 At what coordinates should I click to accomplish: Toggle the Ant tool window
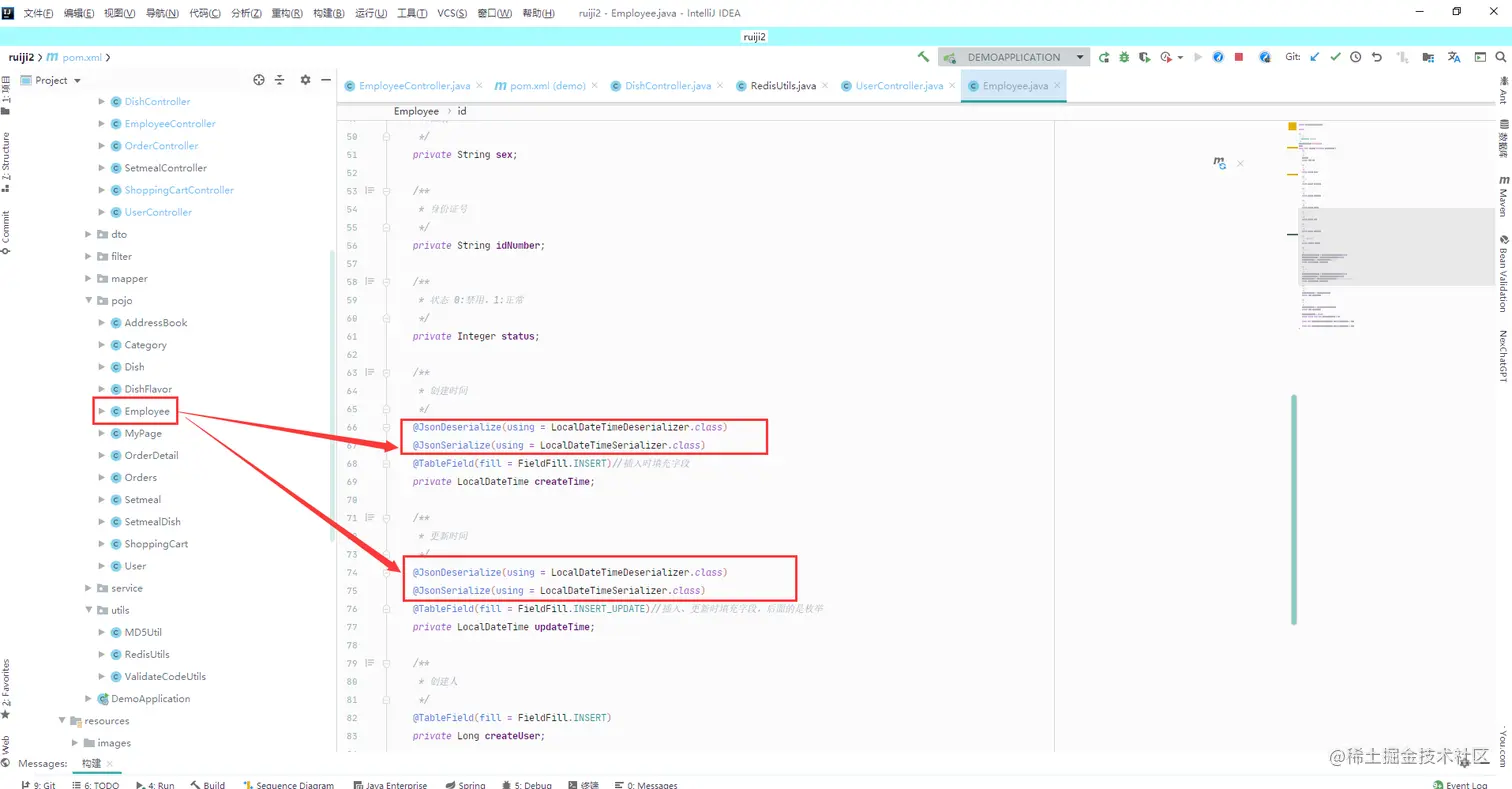tap(1503, 89)
